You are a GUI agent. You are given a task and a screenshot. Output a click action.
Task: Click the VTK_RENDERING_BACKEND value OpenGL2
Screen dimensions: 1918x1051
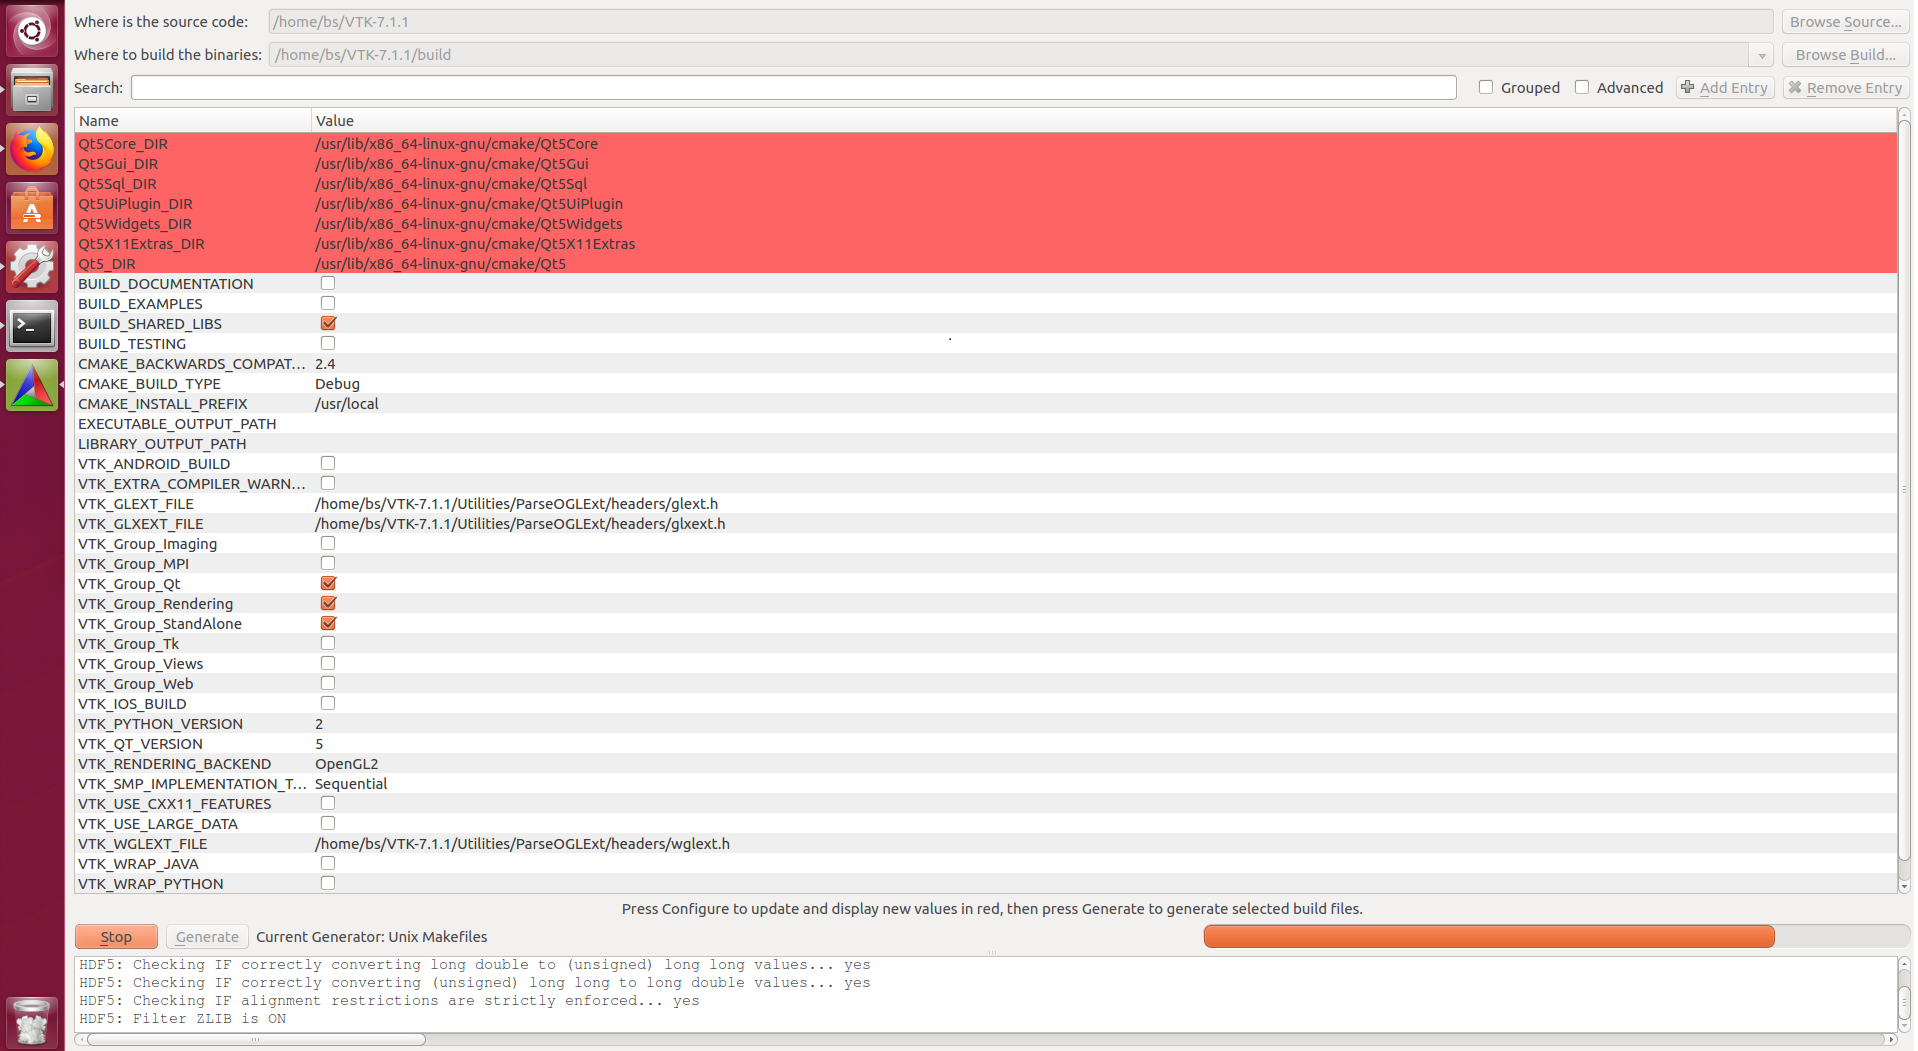(x=346, y=764)
